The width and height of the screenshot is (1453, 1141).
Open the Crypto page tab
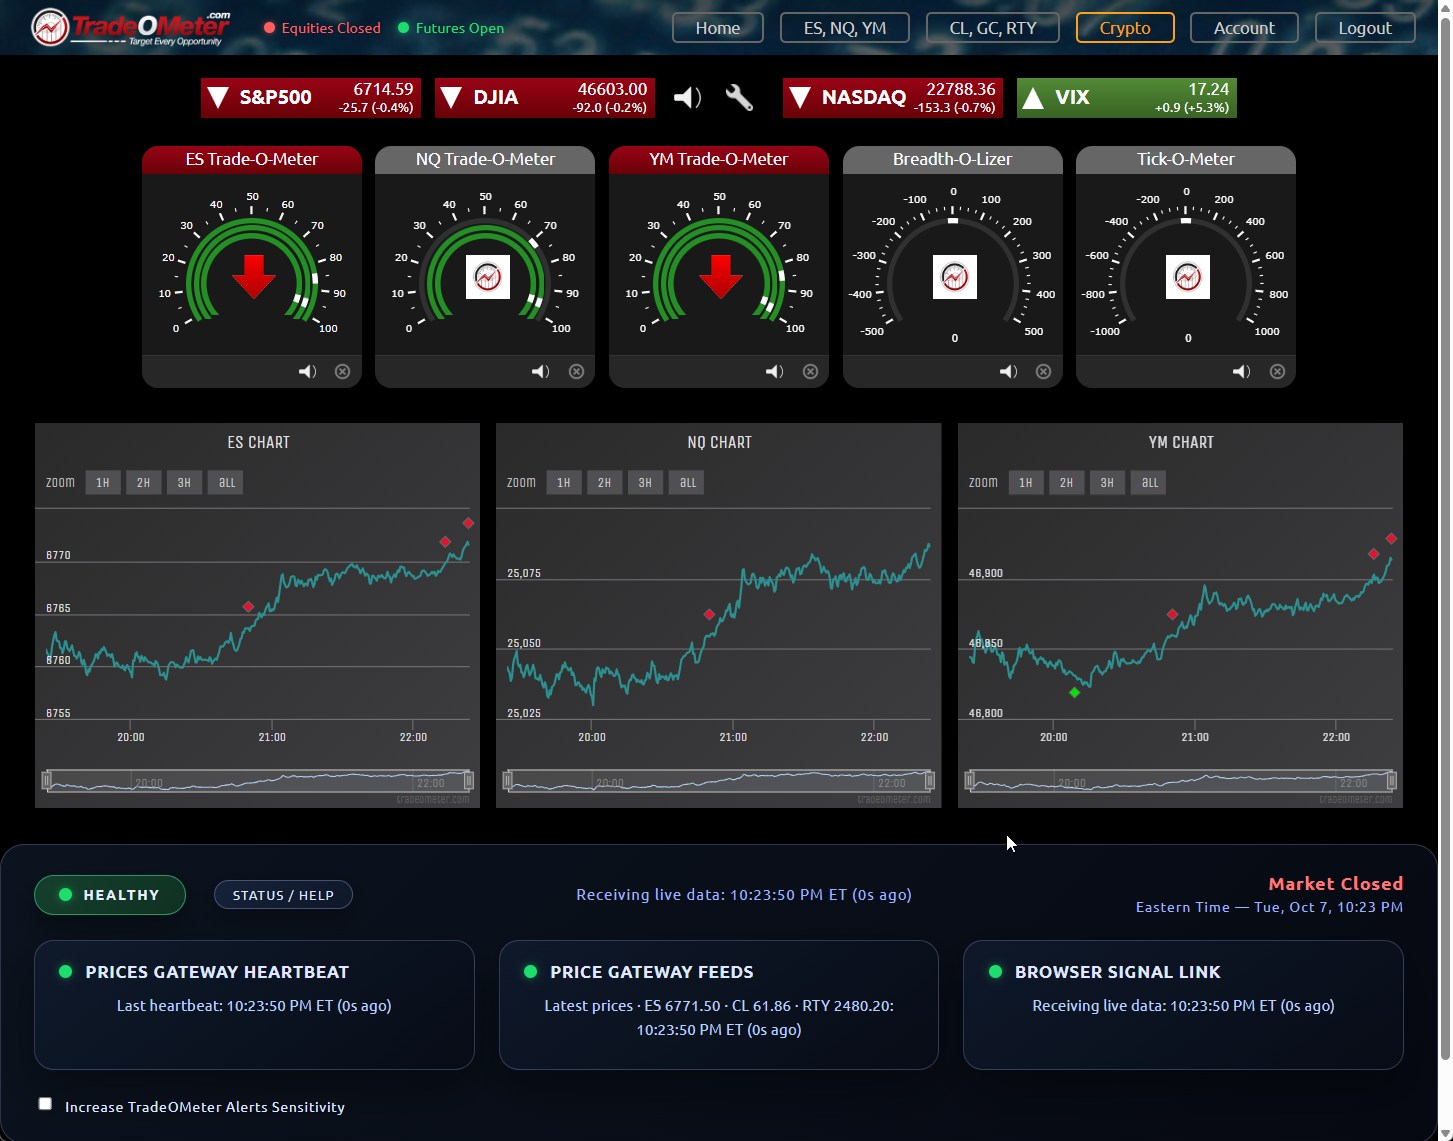[x=1124, y=28]
